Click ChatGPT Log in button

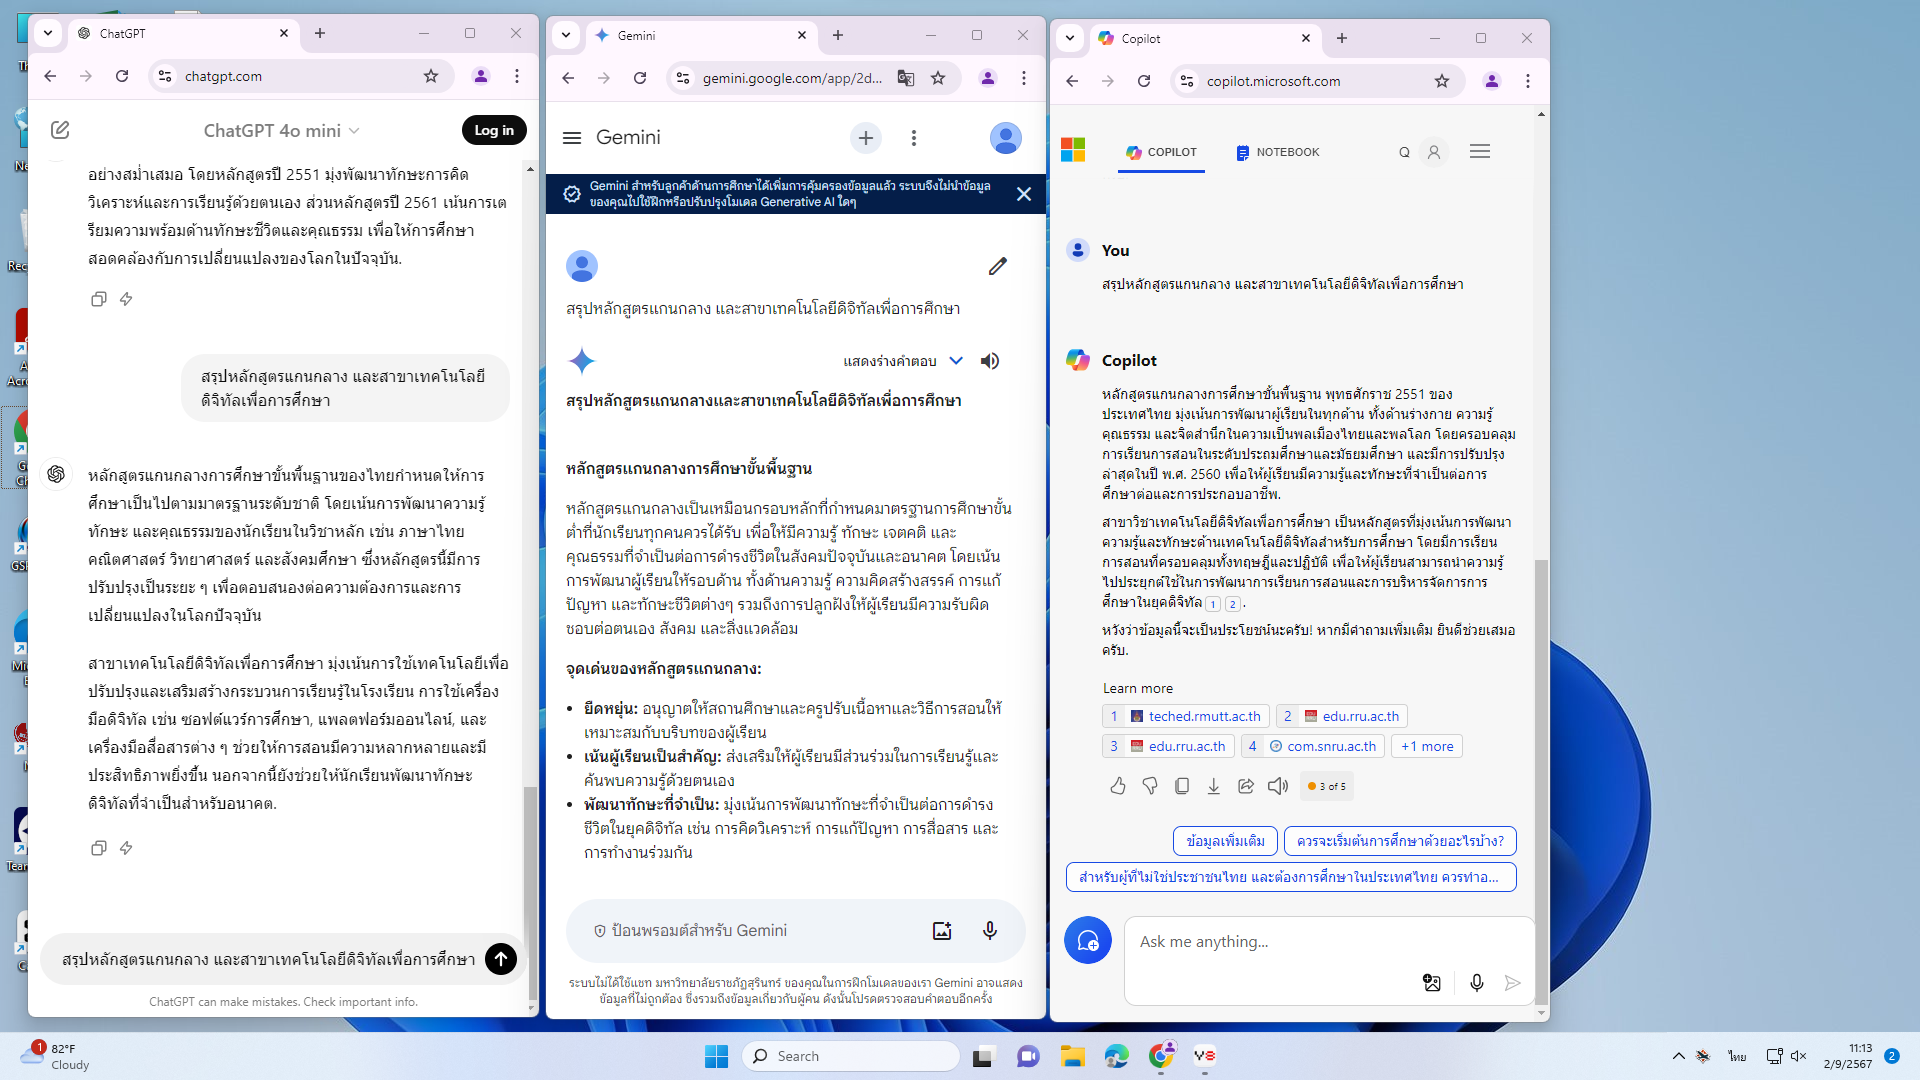point(494,130)
